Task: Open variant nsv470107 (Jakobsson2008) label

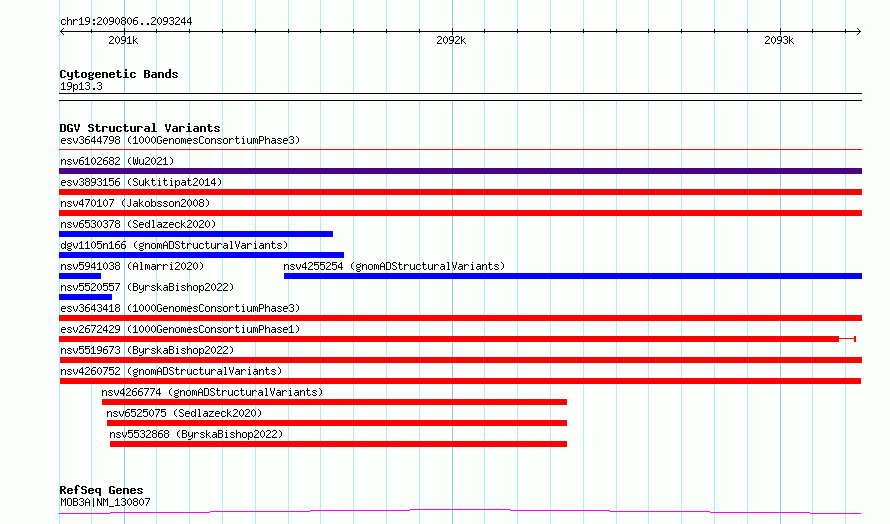Action: (135, 203)
